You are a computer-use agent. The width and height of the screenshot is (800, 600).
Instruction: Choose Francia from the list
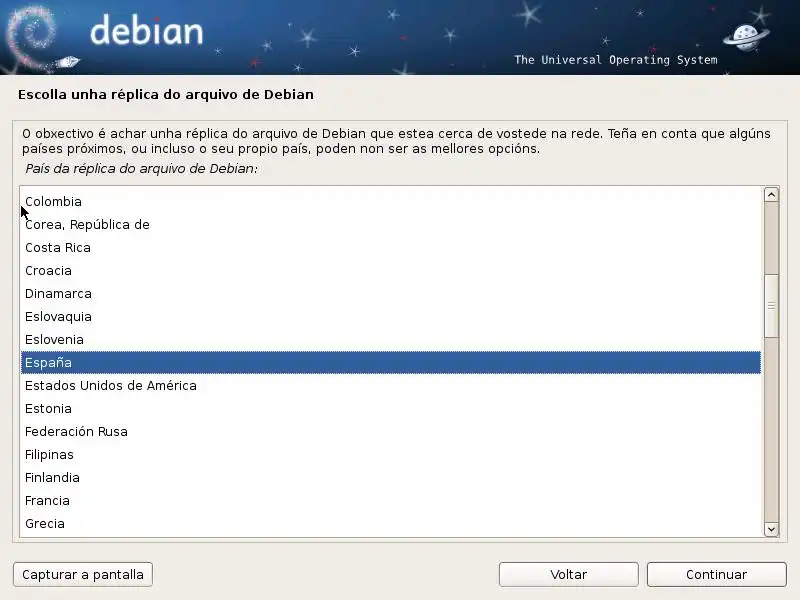(x=391, y=500)
